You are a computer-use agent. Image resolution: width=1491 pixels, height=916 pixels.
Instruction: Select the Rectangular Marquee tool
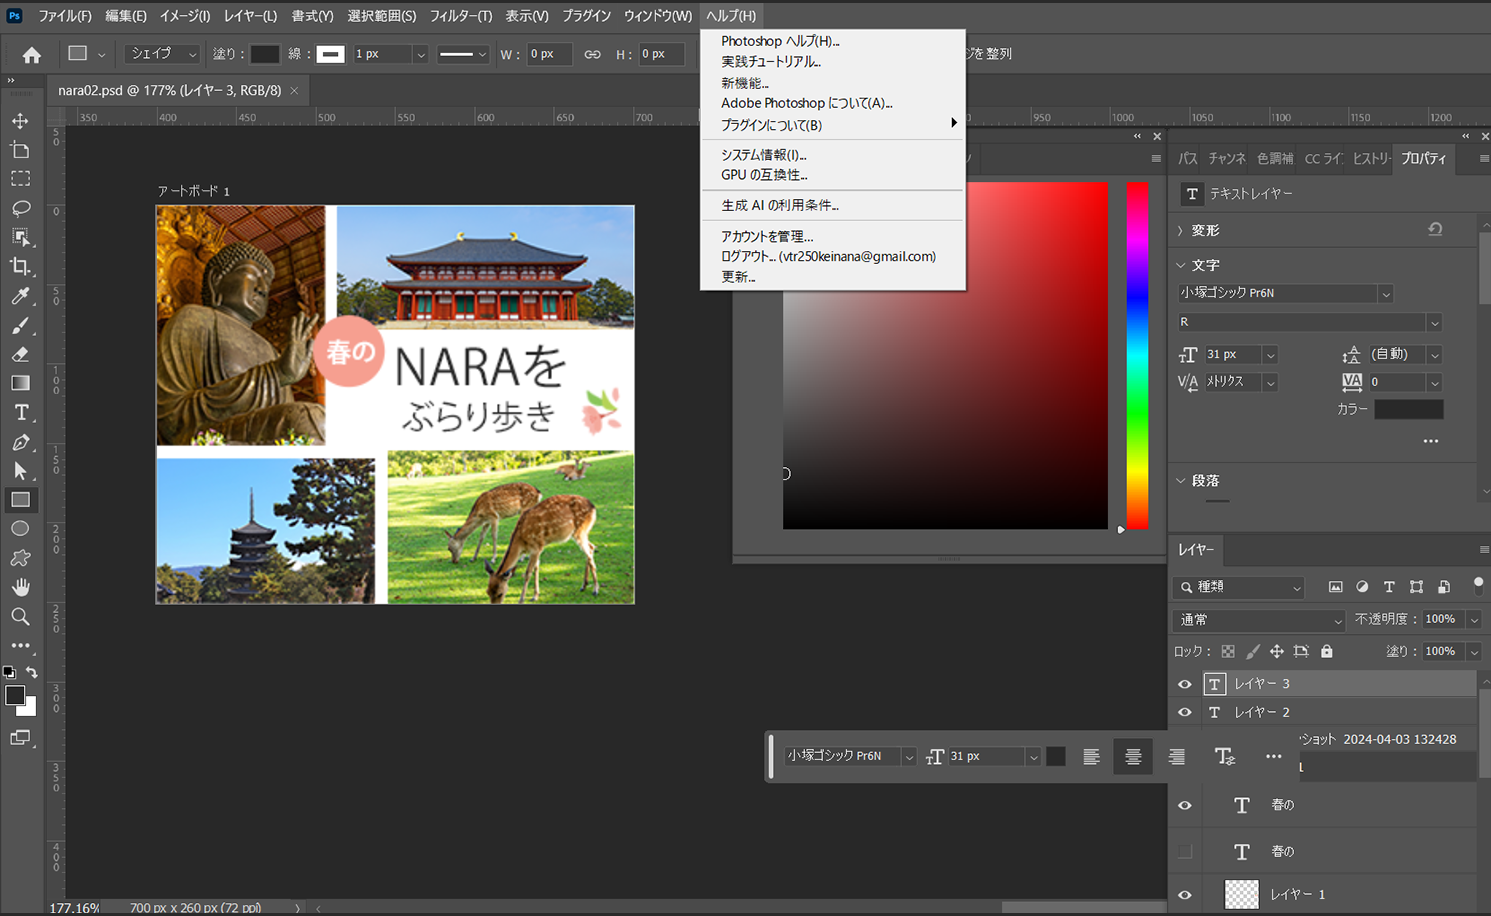20,179
